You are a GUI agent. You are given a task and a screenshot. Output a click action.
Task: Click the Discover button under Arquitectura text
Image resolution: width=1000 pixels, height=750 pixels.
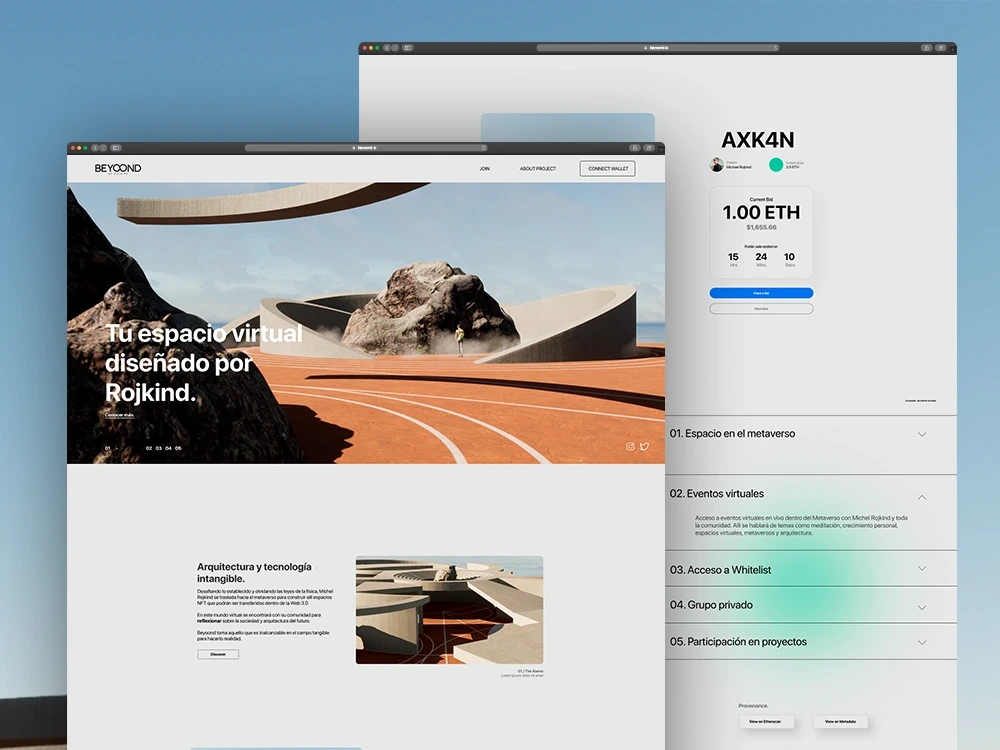coord(218,654)
